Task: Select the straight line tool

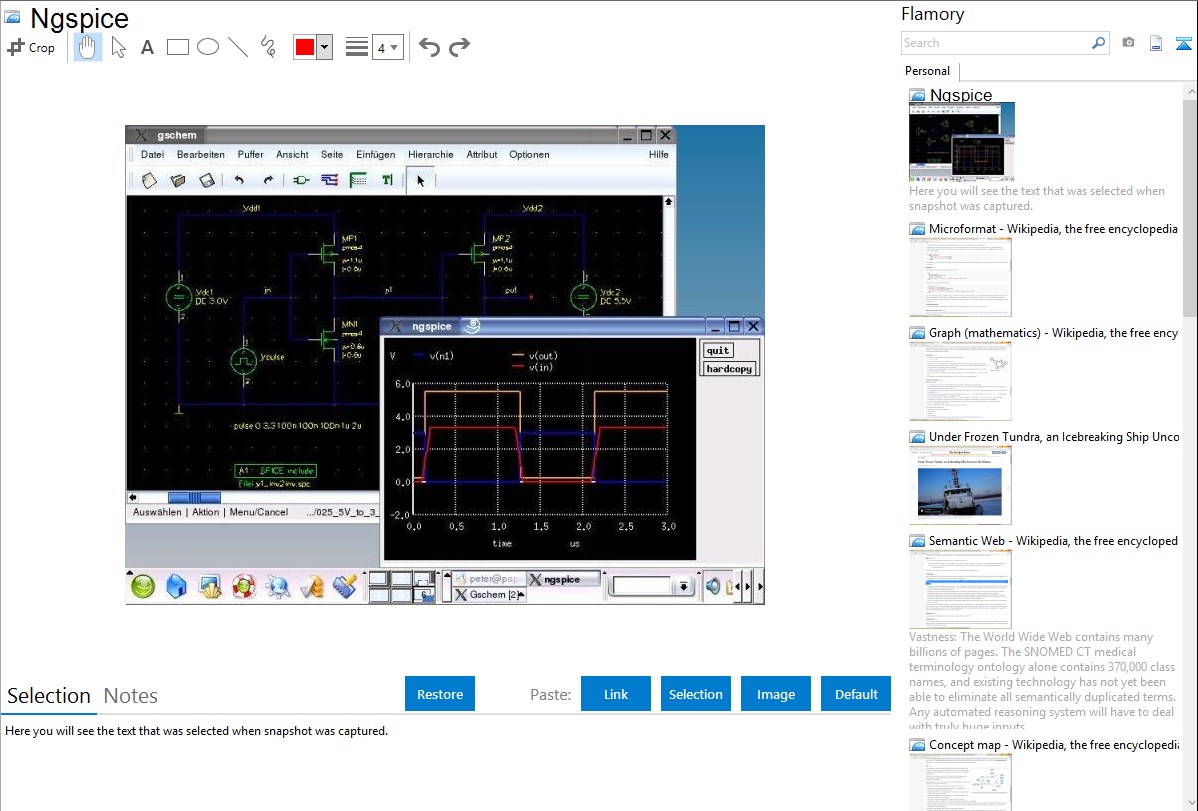Action: tap(237, 47)
